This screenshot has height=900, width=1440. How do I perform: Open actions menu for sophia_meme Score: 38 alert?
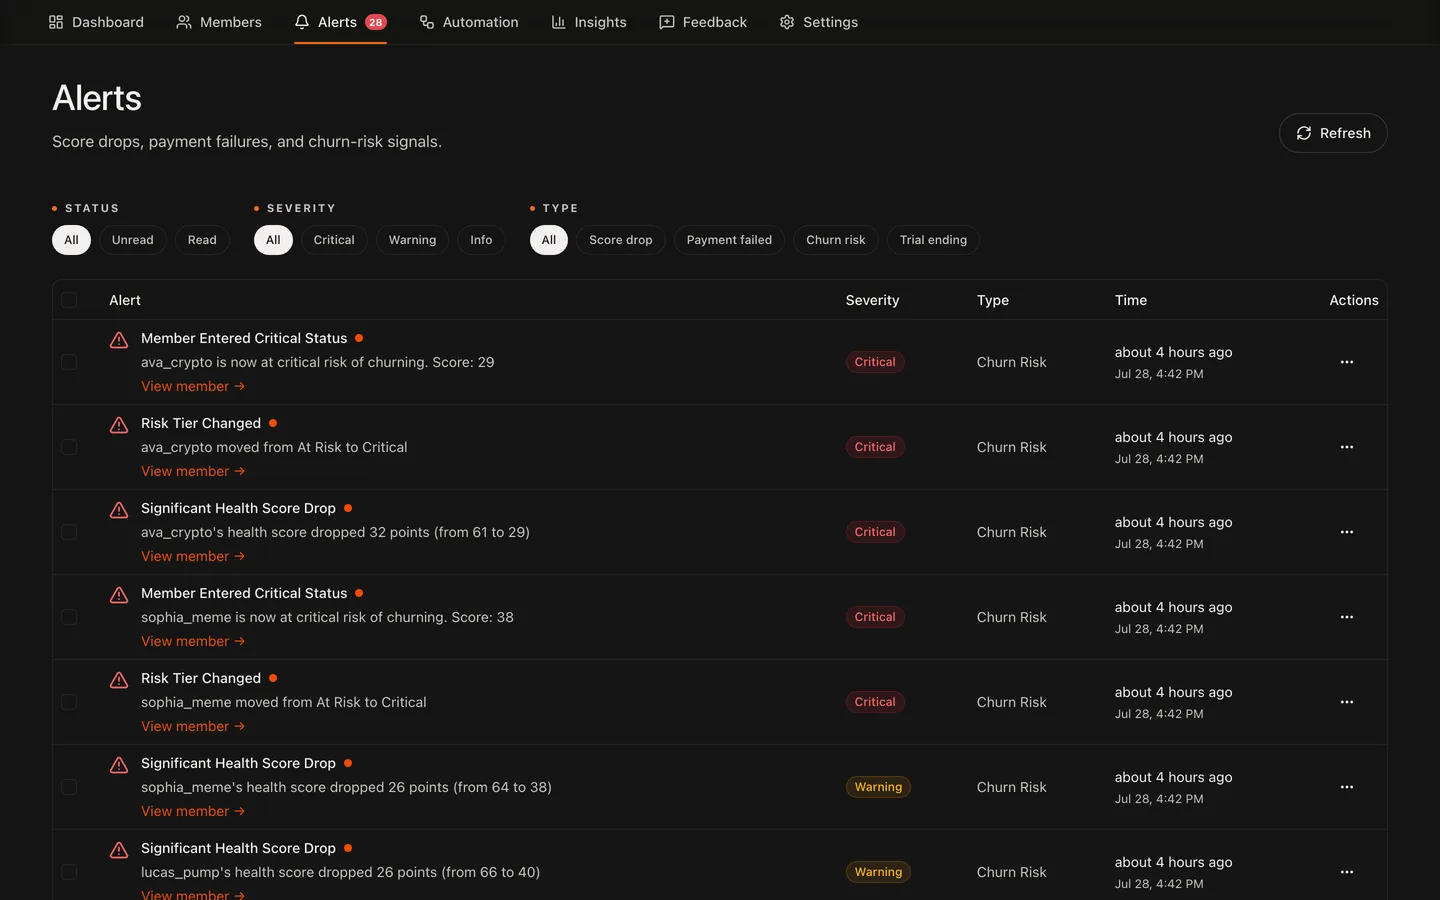pyautogui.click(x=1347, y=617)
